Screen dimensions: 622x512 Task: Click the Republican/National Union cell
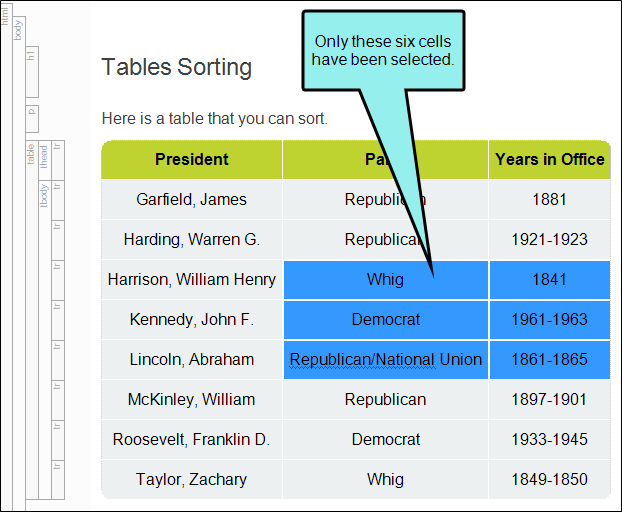pyautogui.click(x=386, y=360)
